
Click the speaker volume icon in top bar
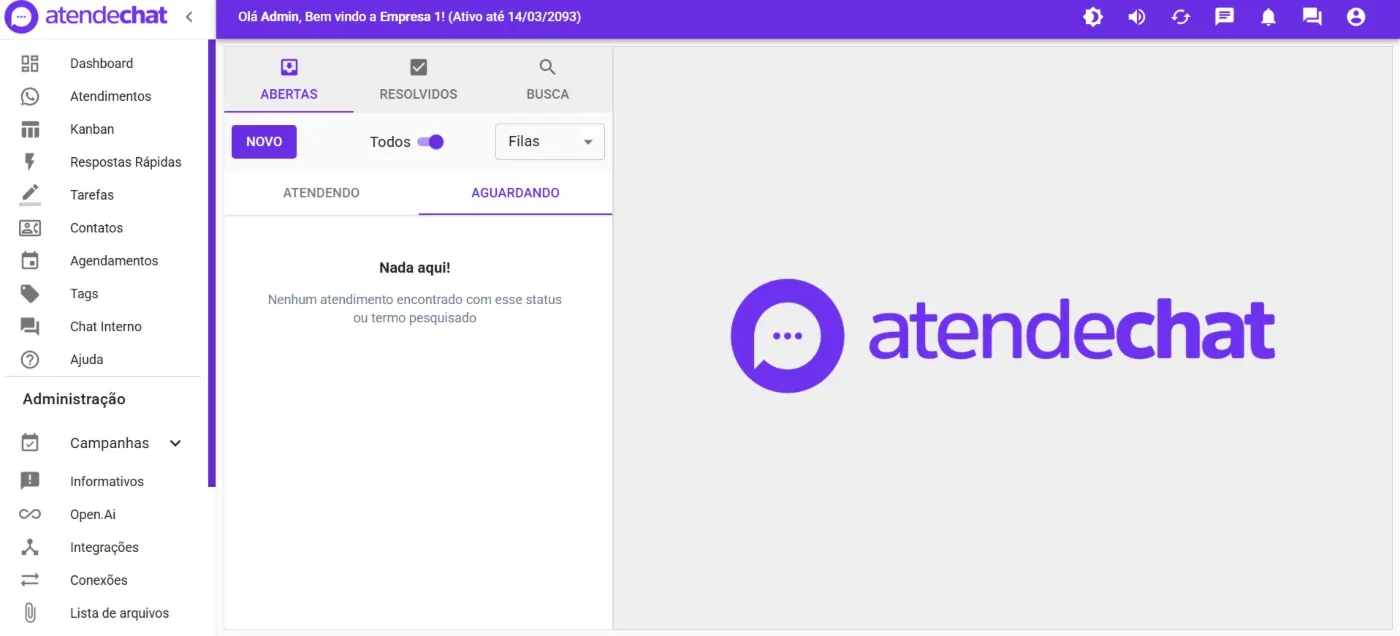tap(1137, 17)
